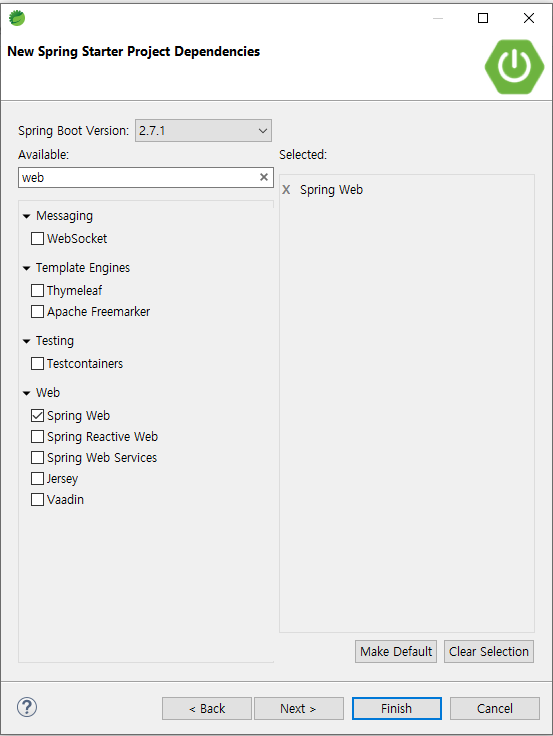
Task: Click the Spring Boot power logo
Action: (515, 67)
